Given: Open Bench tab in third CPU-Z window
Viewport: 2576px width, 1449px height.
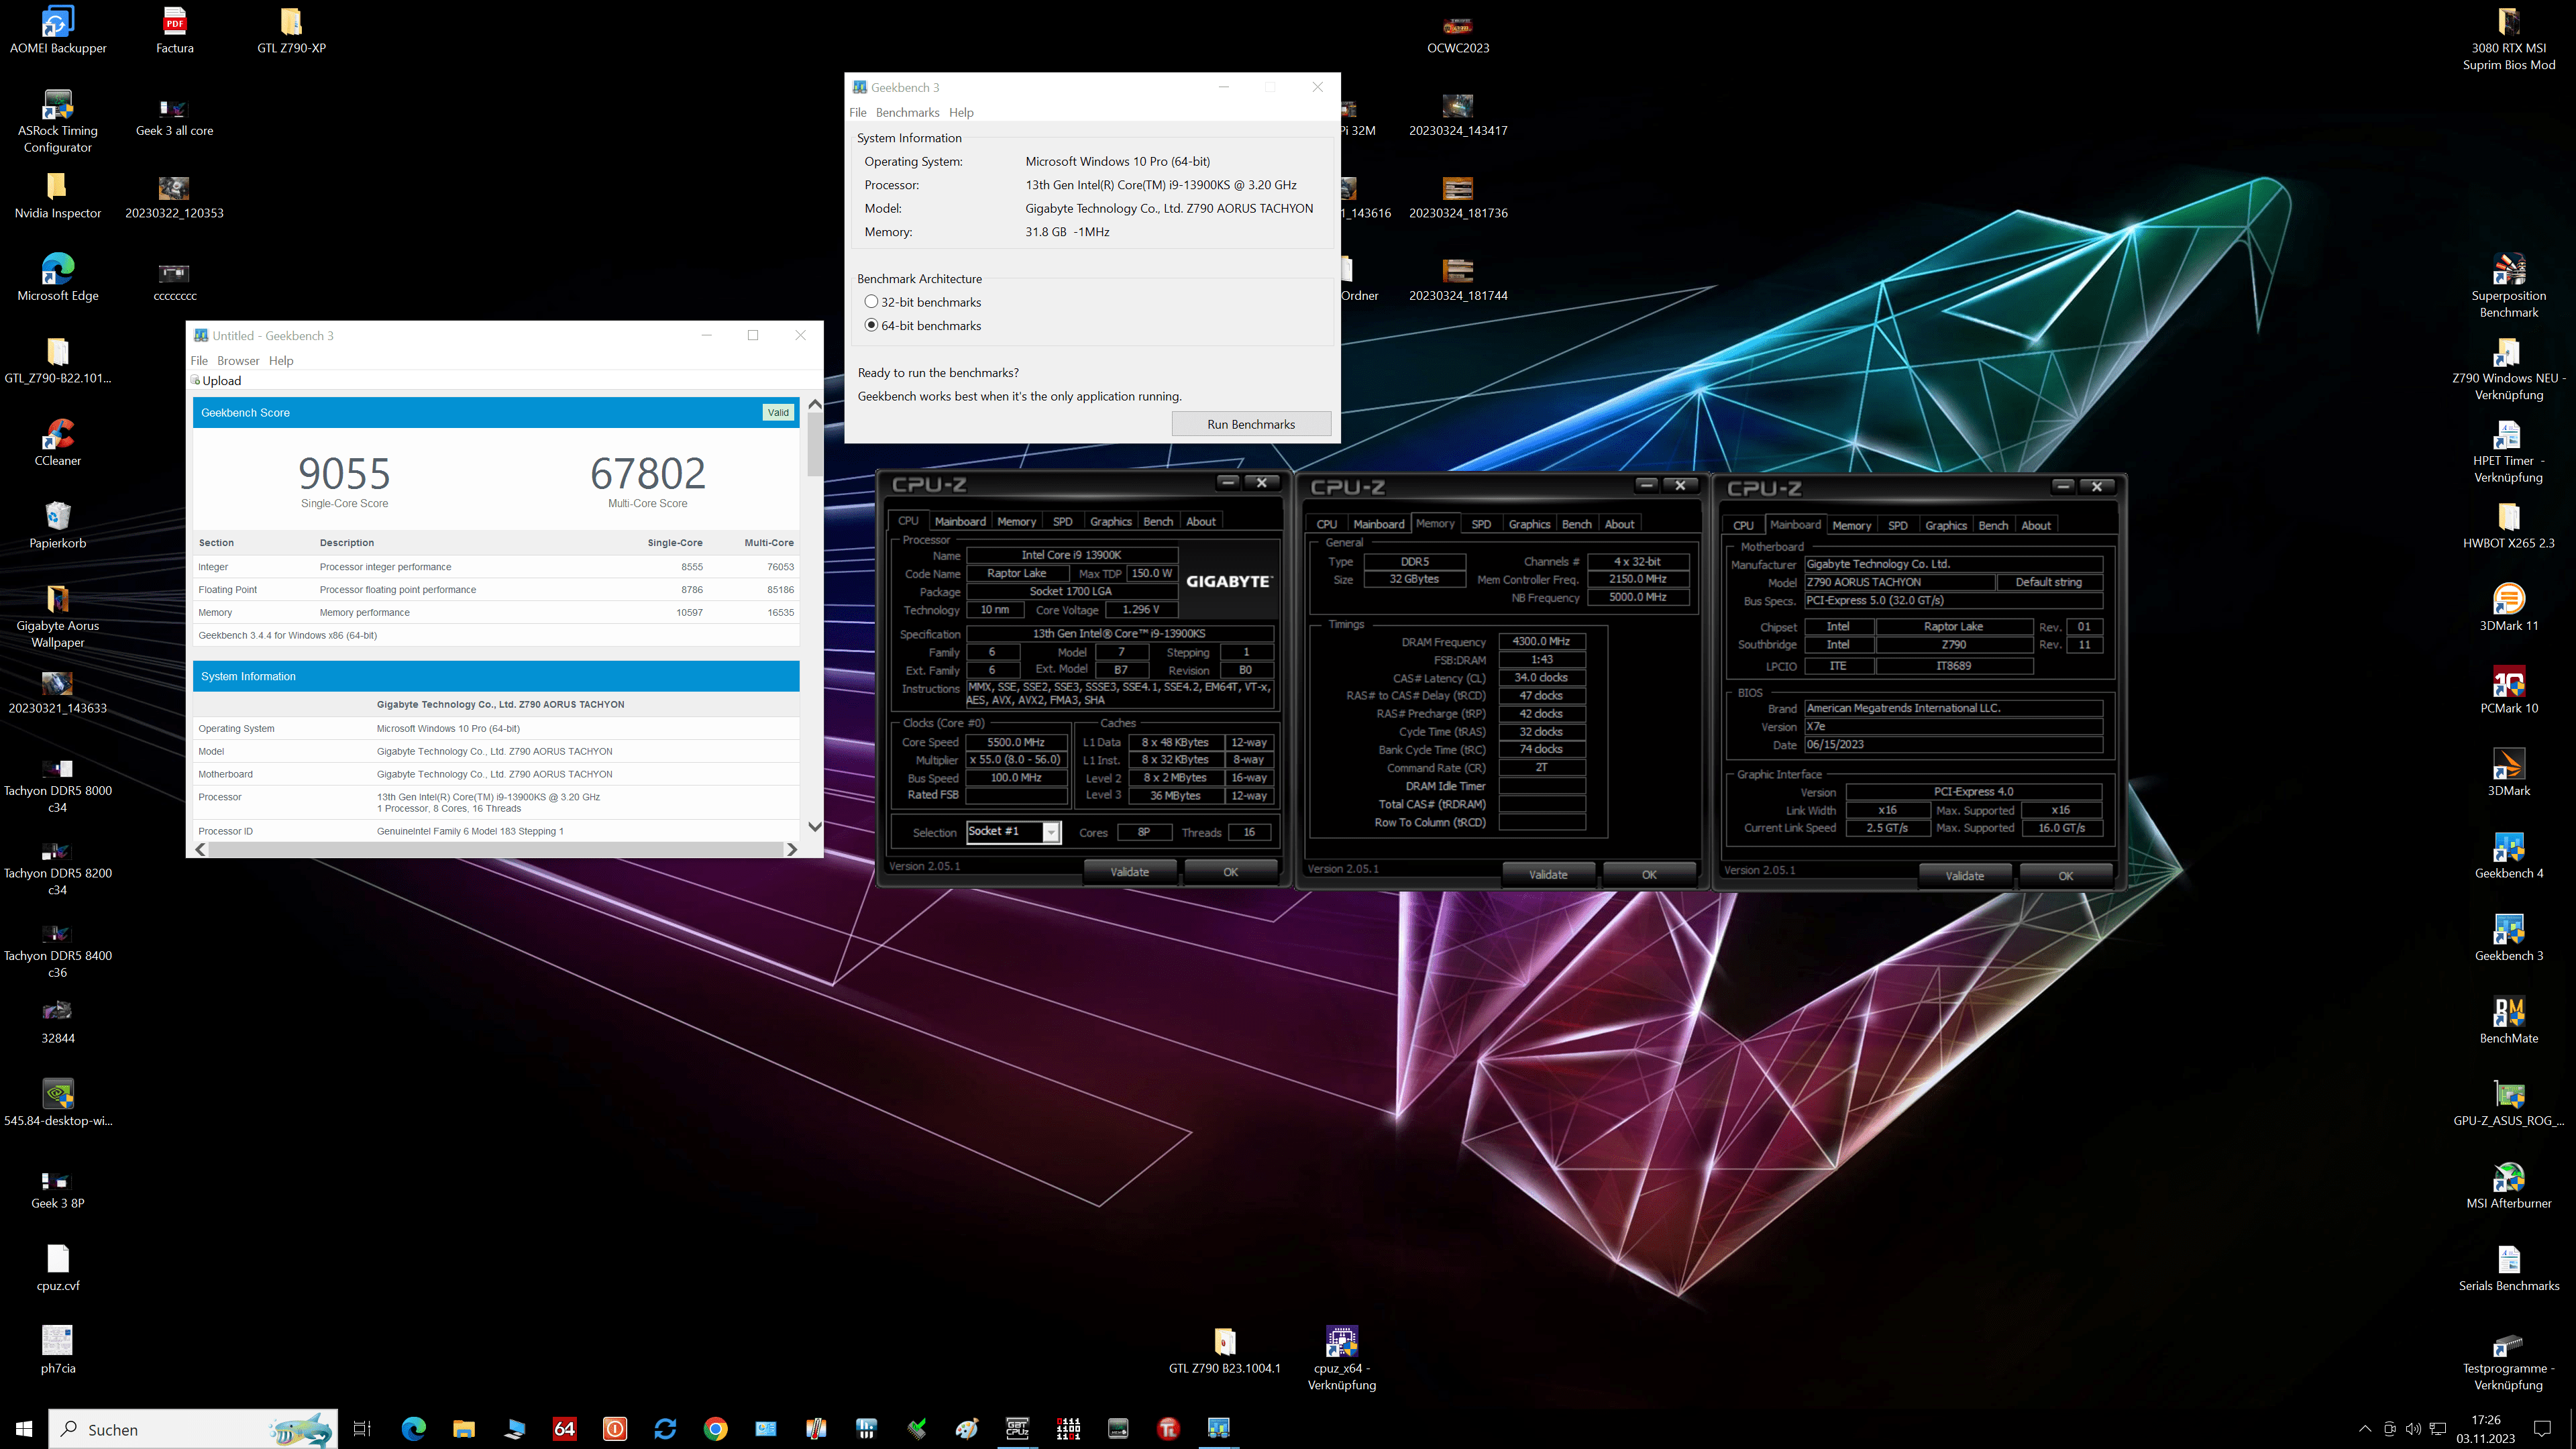Looking at the screenshot, I should [1993, 526].
